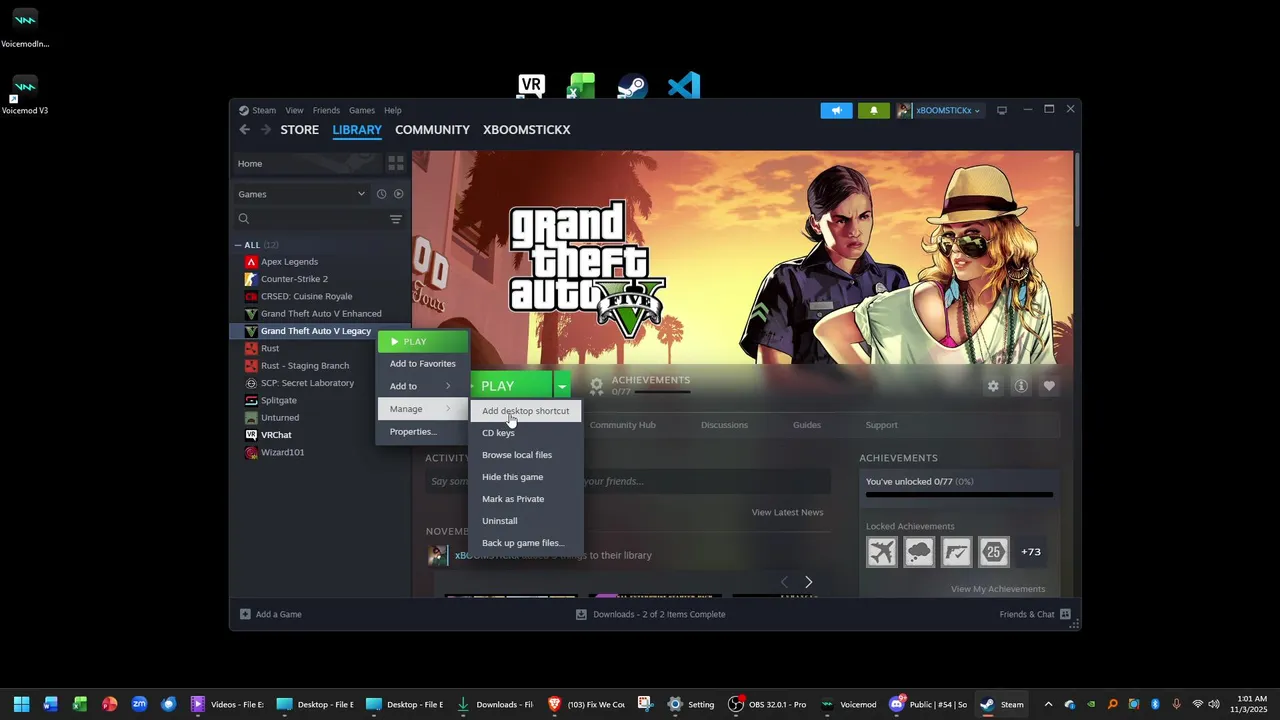Switch to the LIBRARY tab

[357, 130]
